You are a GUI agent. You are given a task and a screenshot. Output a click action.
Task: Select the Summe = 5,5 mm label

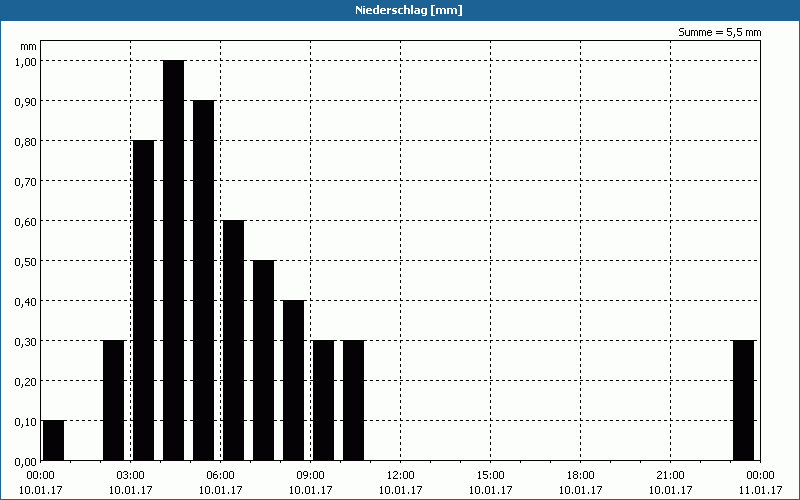(719, 32)
